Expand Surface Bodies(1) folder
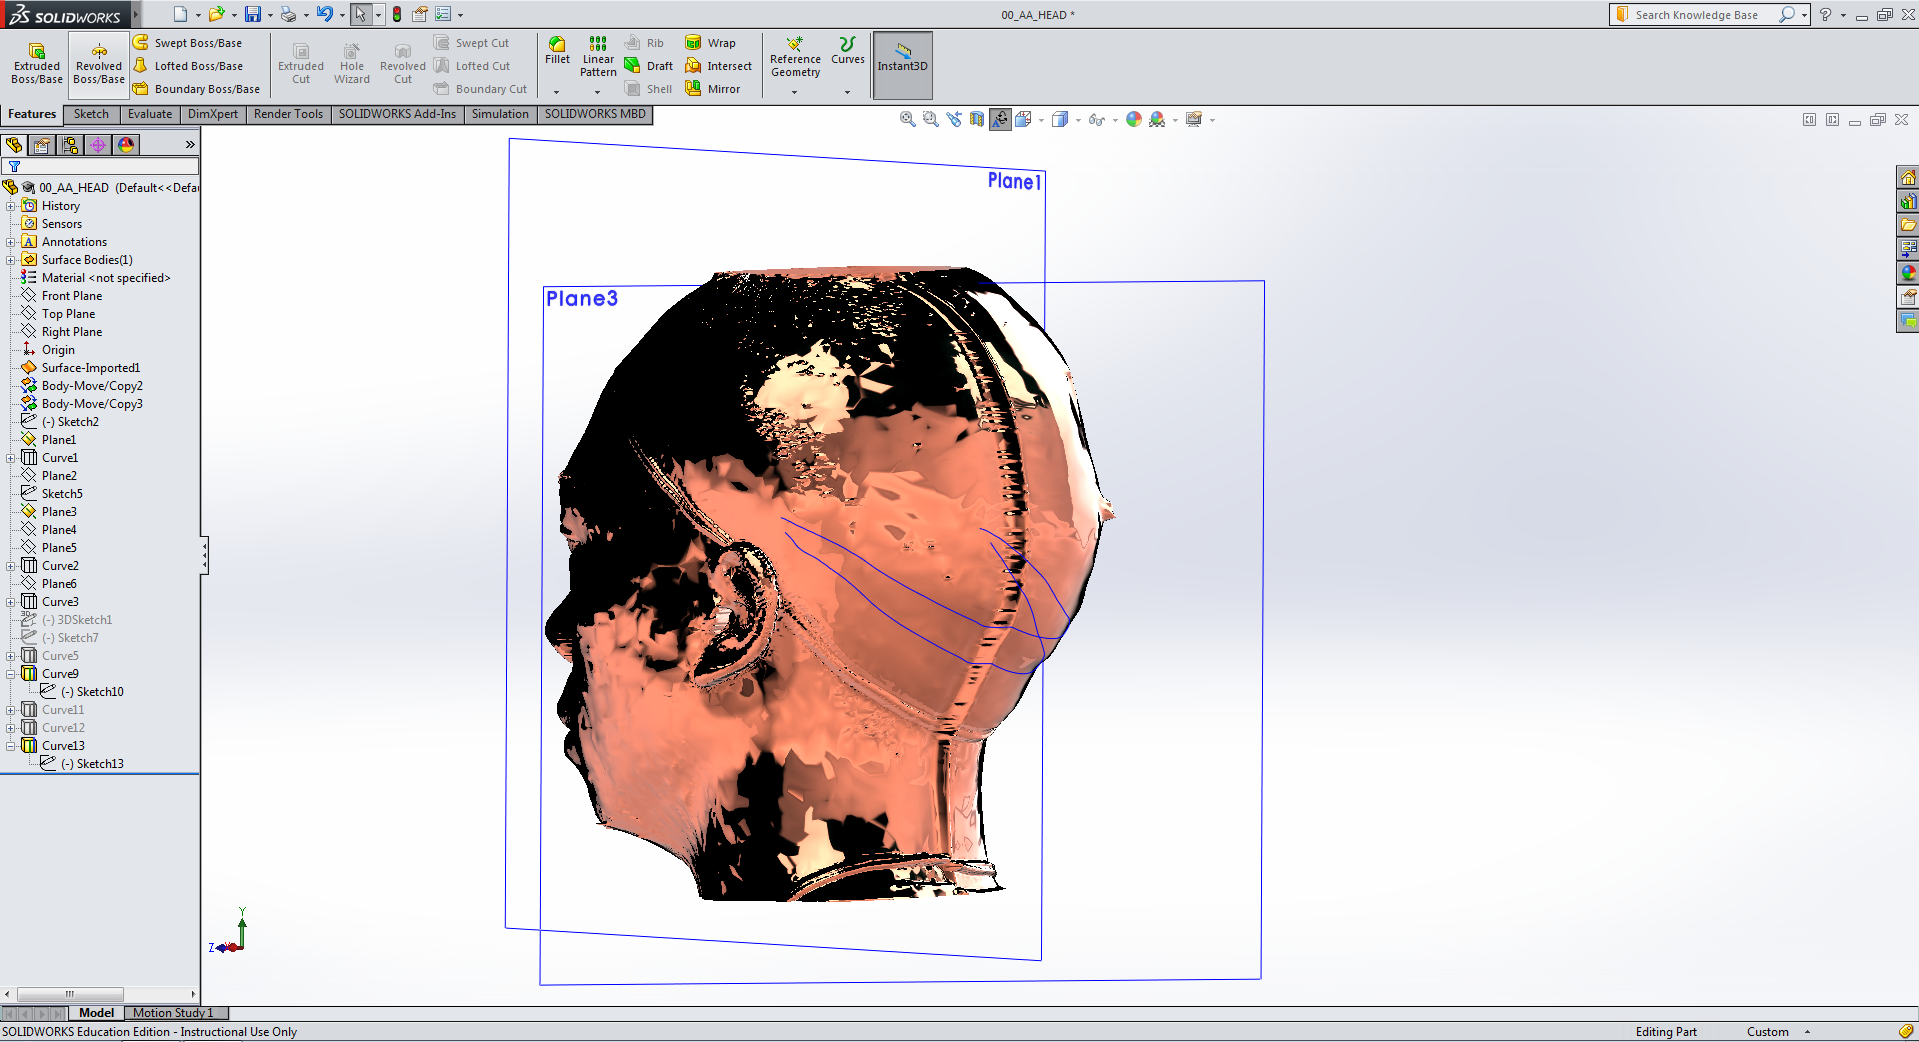Screen dimensions: 1919x1042 click(11, 260)
